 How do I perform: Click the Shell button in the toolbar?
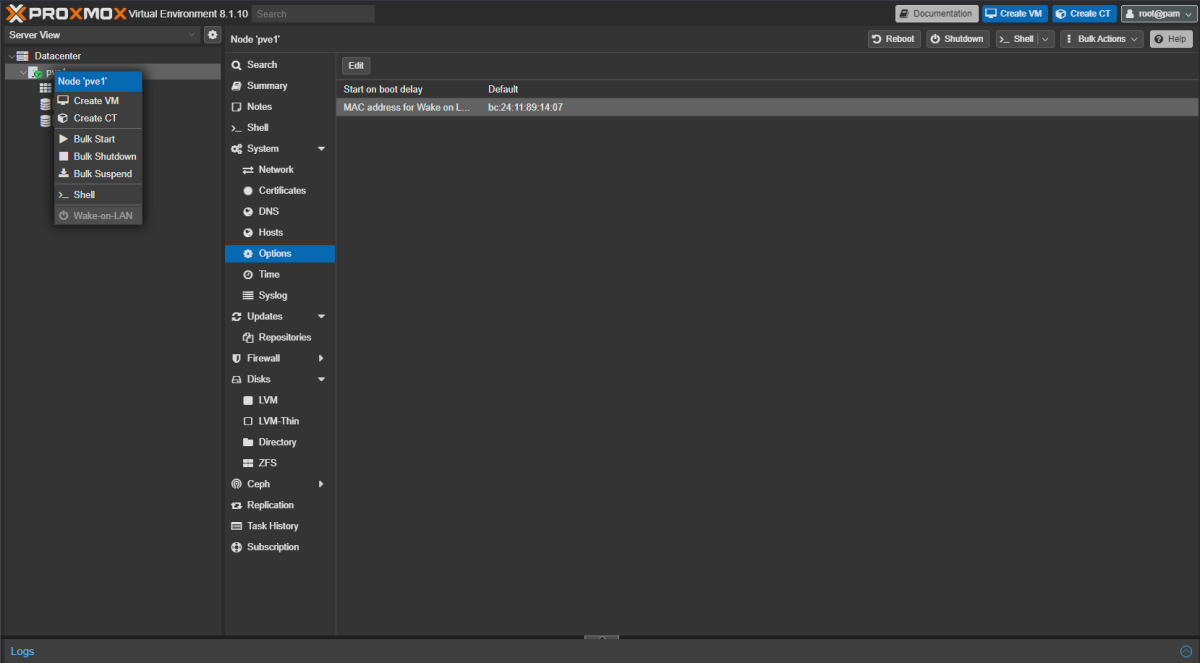[1017, 39]
